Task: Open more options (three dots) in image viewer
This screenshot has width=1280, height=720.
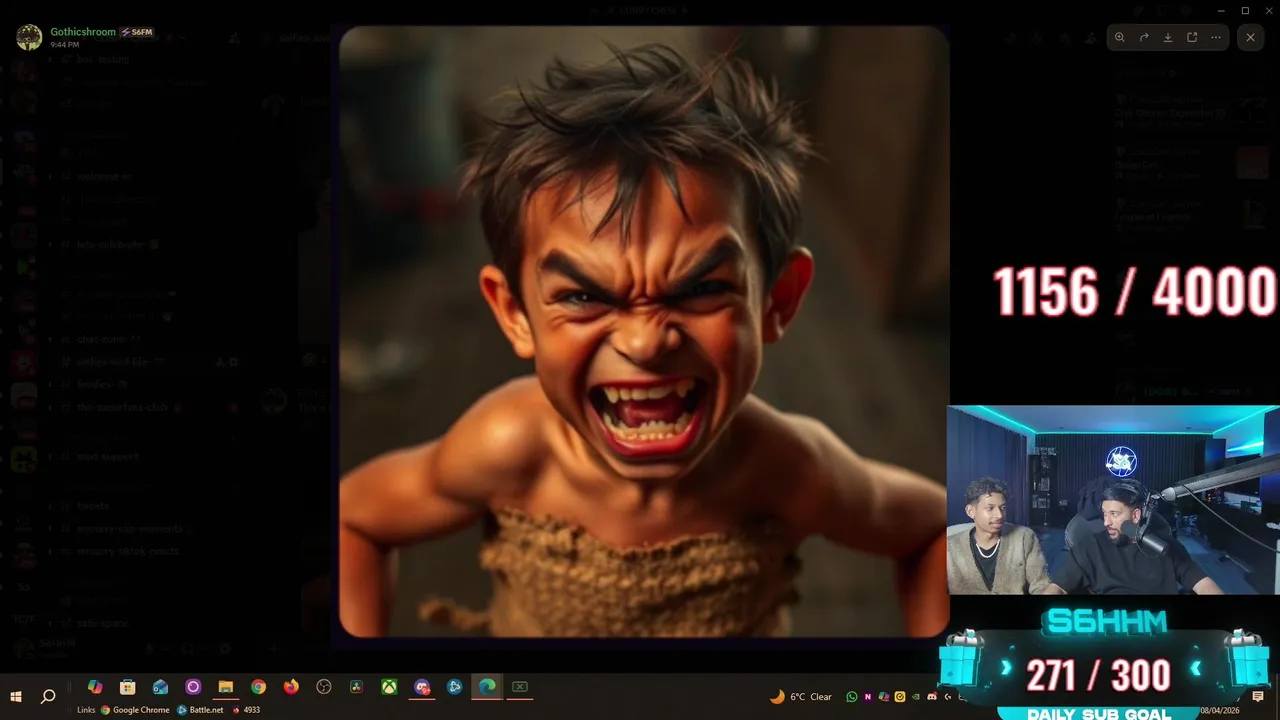Action: tap(1216, 37)
